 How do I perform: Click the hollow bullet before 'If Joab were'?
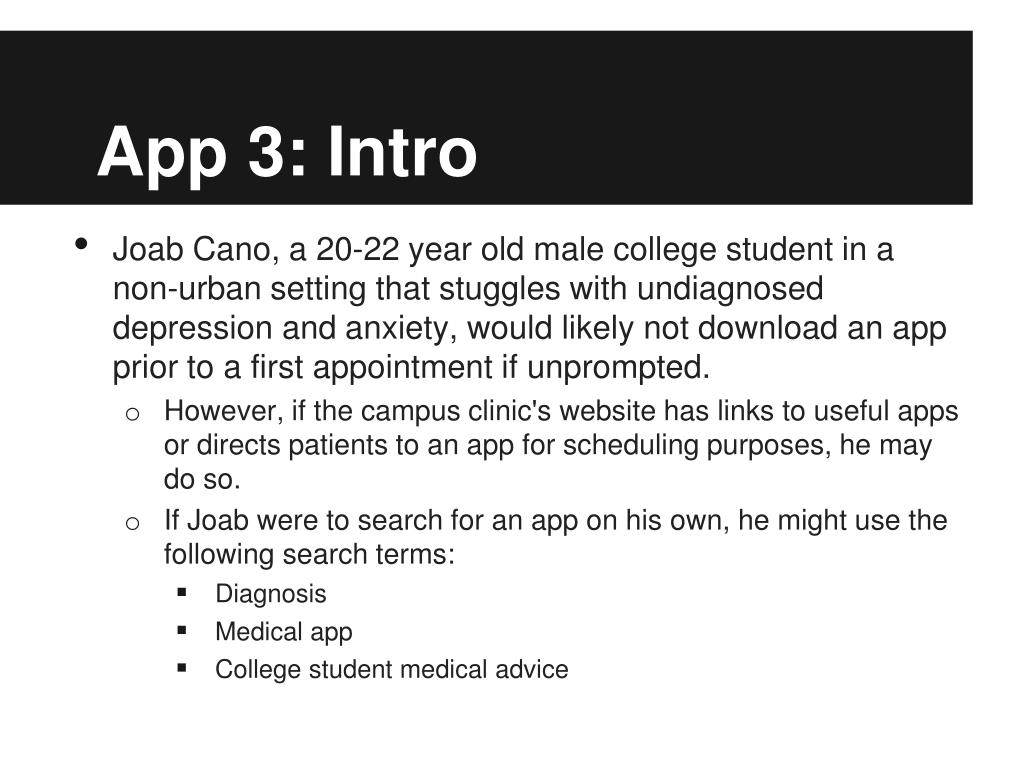click(132, 523)
